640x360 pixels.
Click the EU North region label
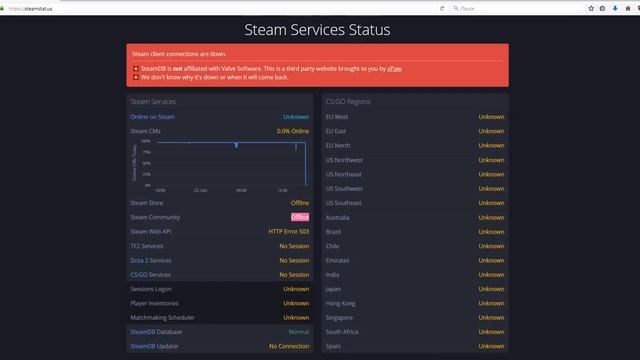(x=338, y=145)
